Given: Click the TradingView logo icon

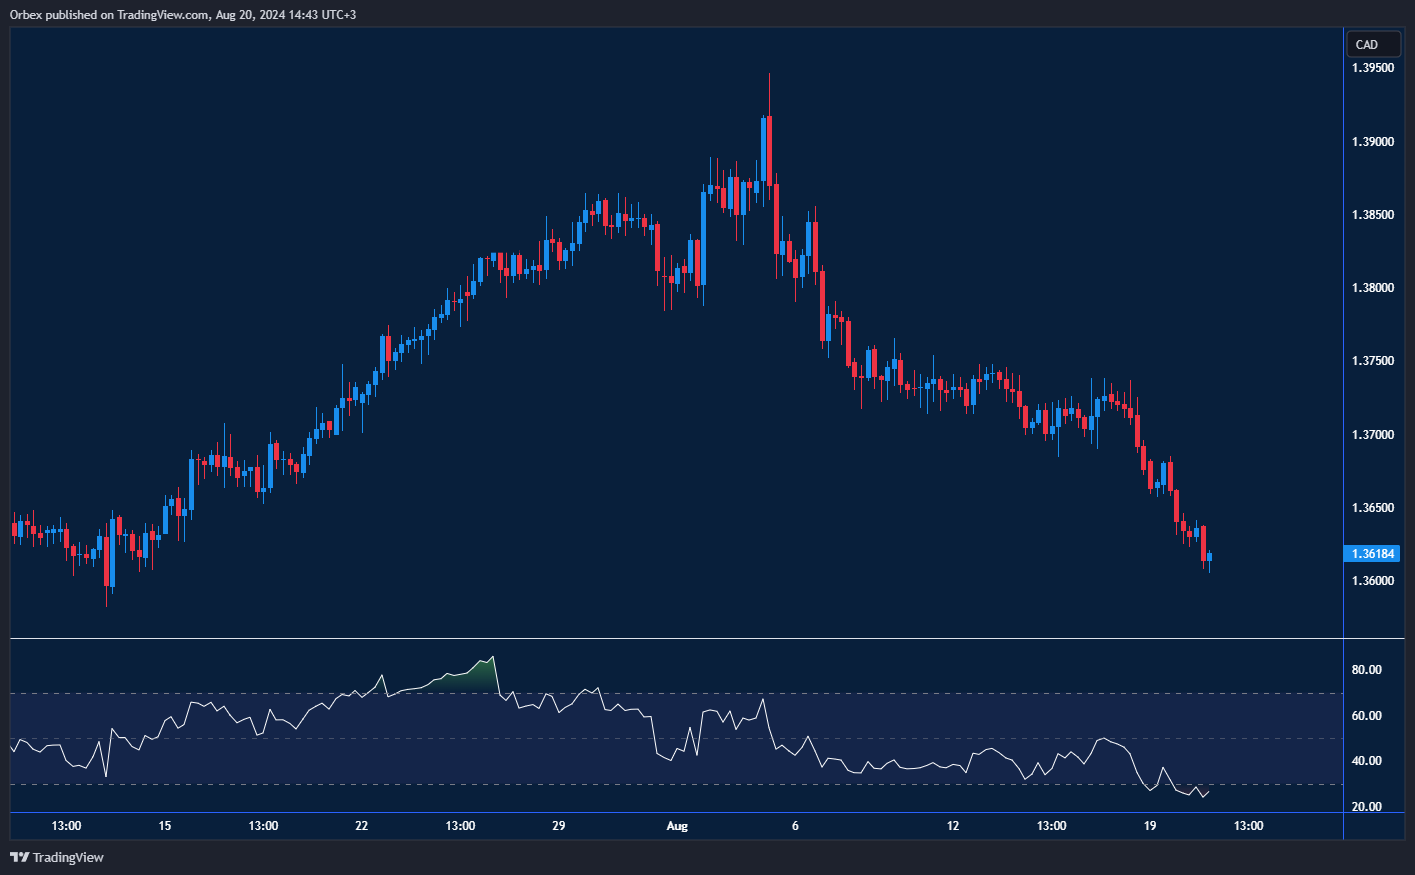Looking at the screenshot, I should coord(19,857).
